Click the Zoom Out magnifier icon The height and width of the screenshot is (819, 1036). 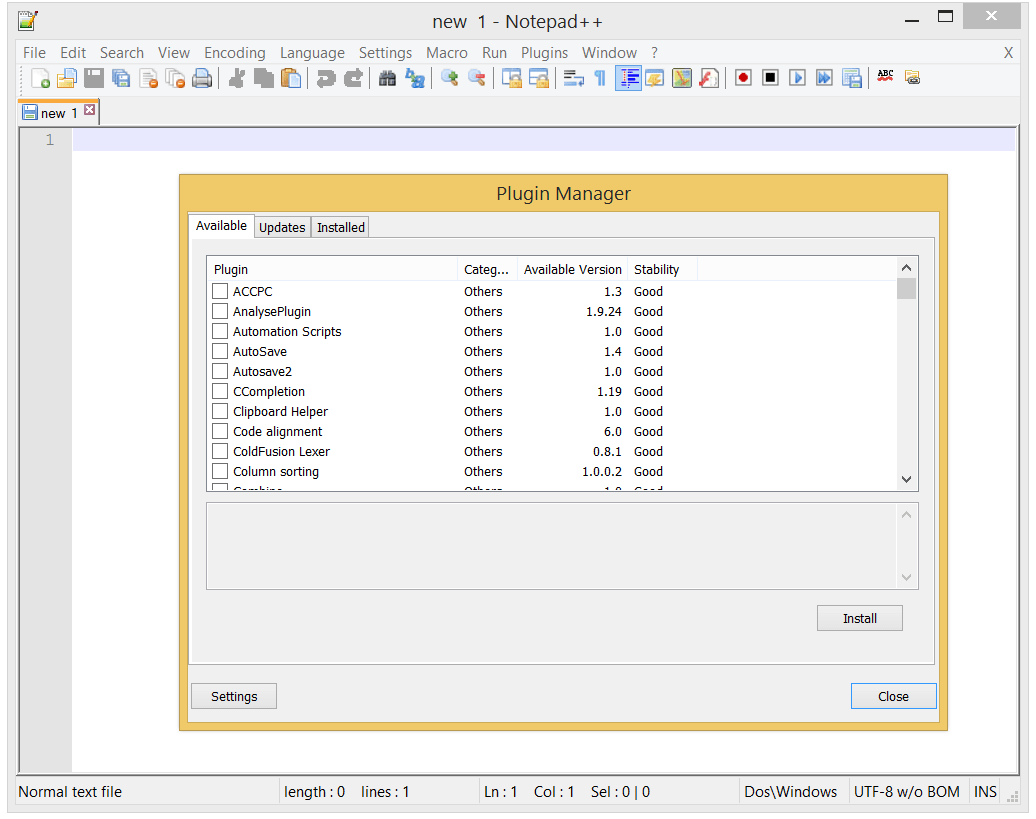tap(477, 78)
